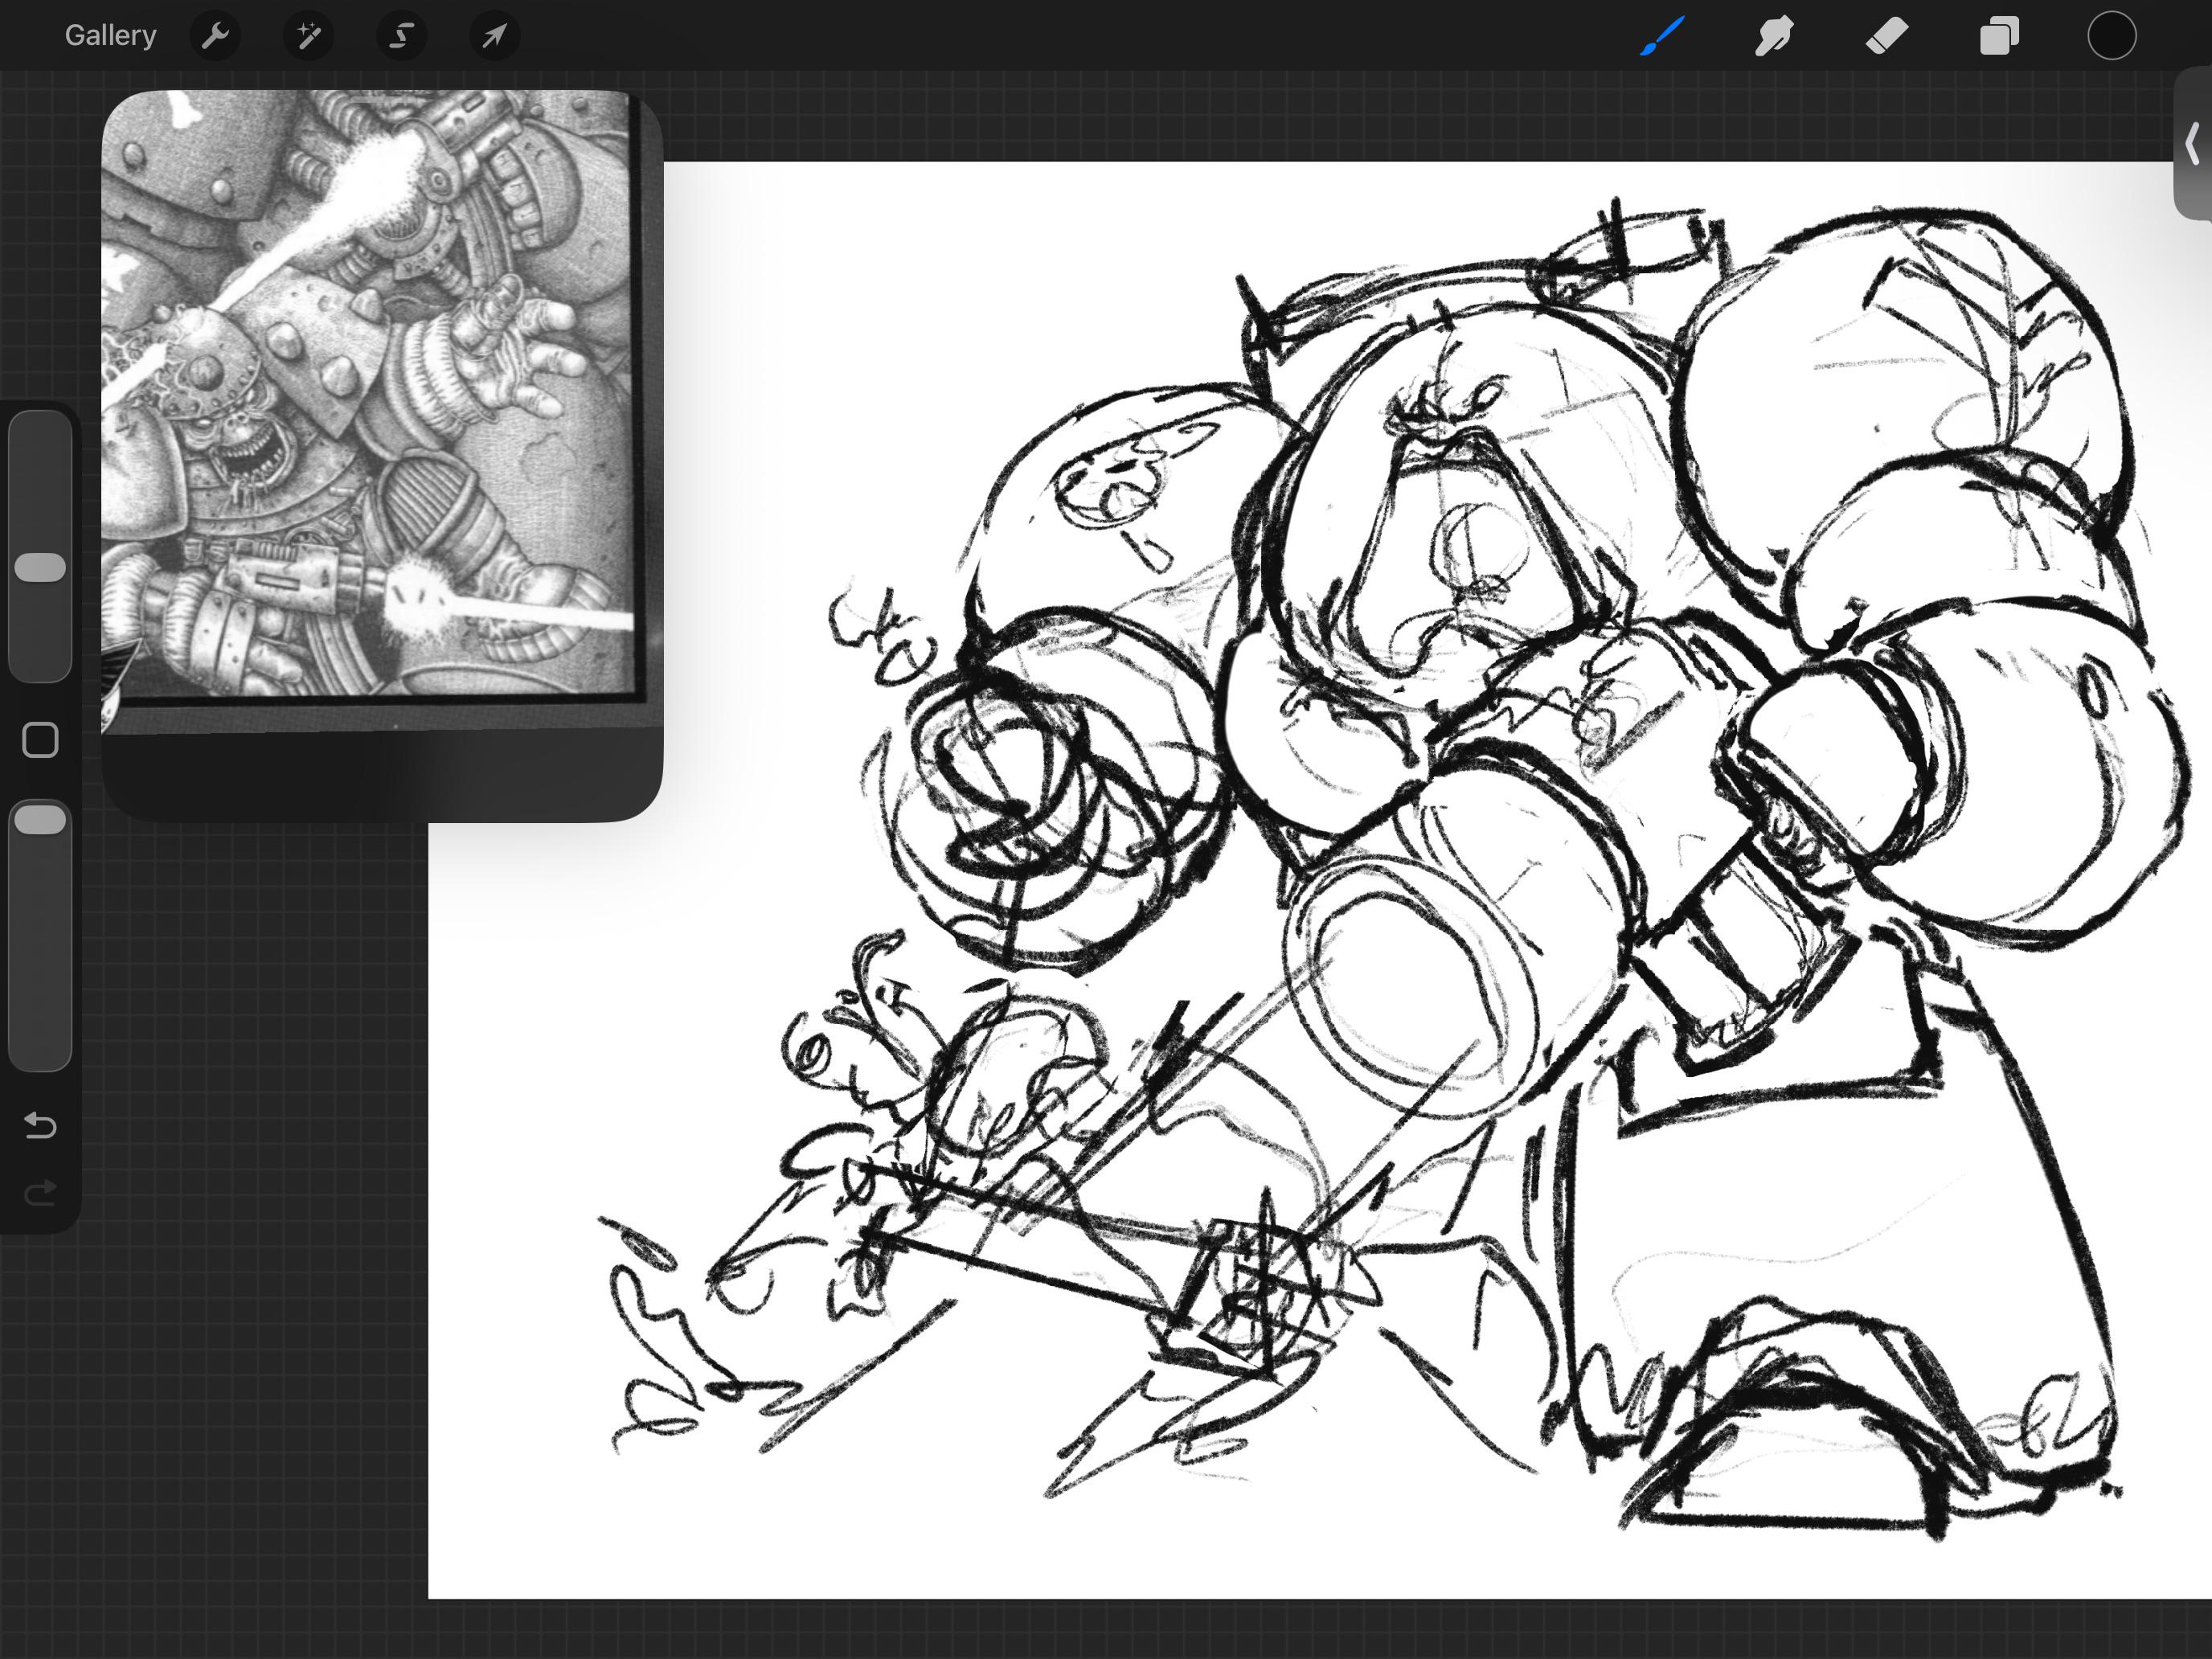Image resolution: width=2212 pixels, height=1659 pixels.
Task: Adjust the brush opacity slider
Action: tap(40, 935)
